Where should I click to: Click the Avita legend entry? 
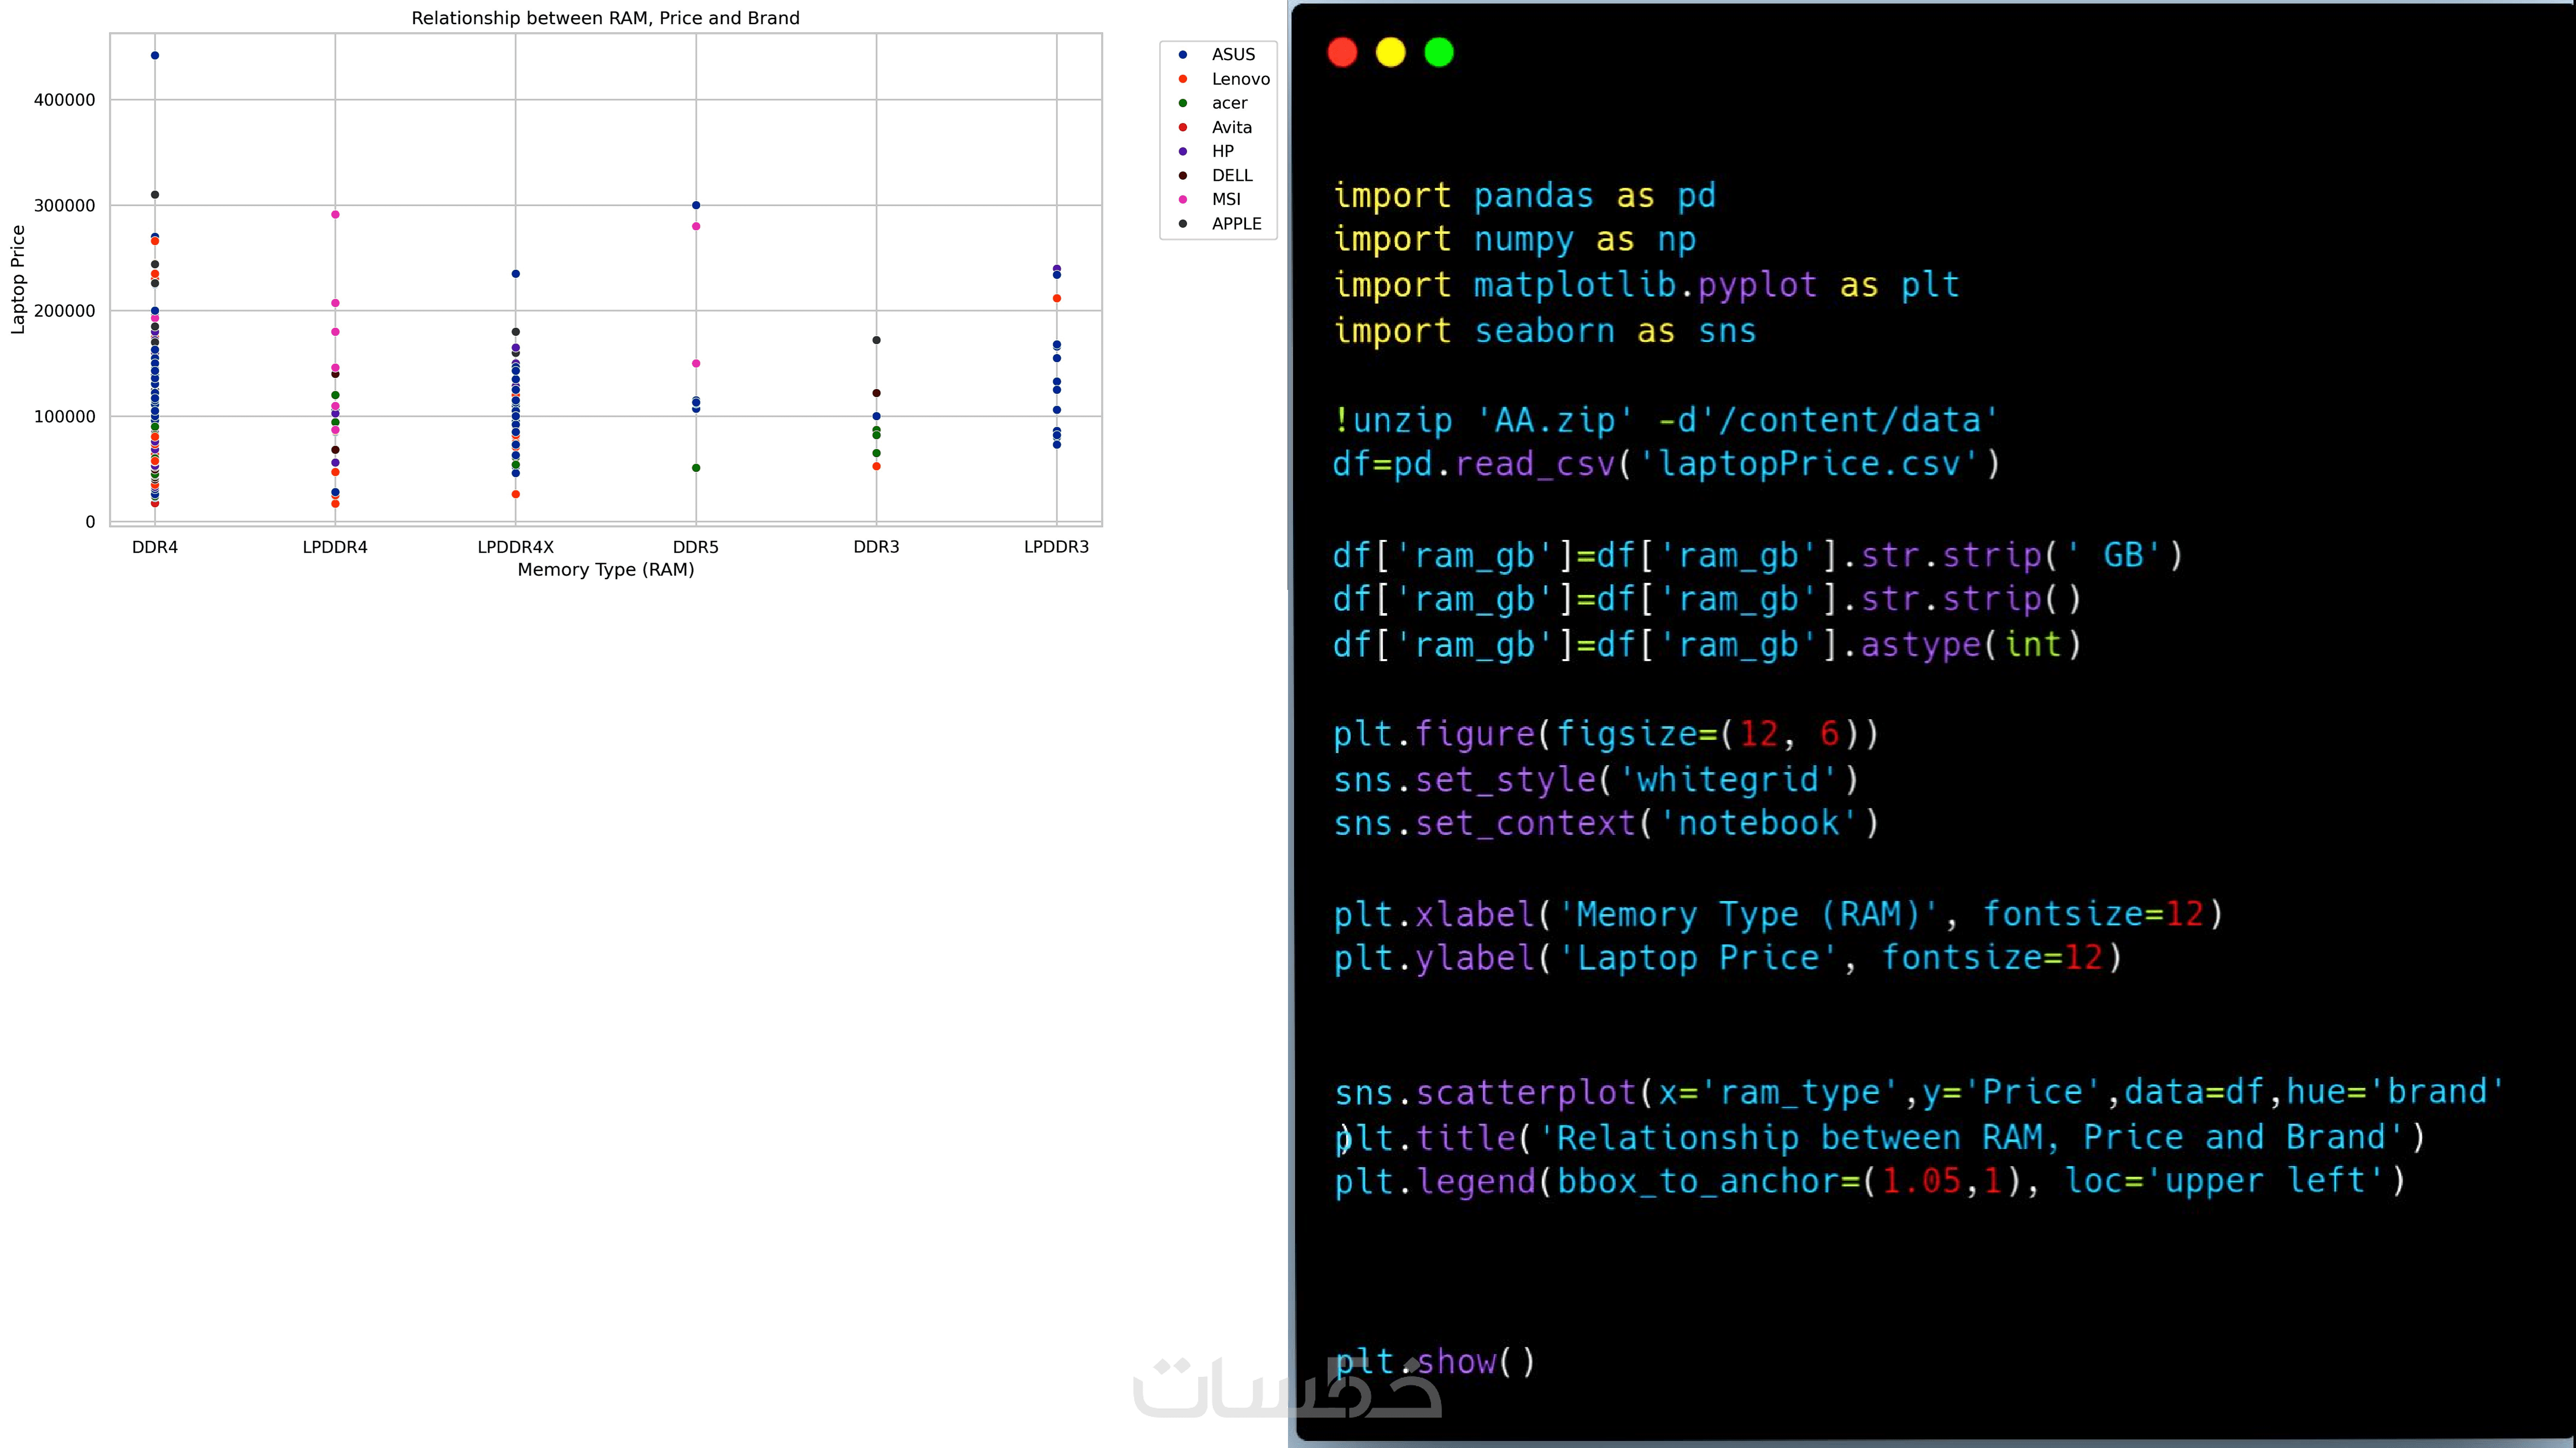point(1231,127)
